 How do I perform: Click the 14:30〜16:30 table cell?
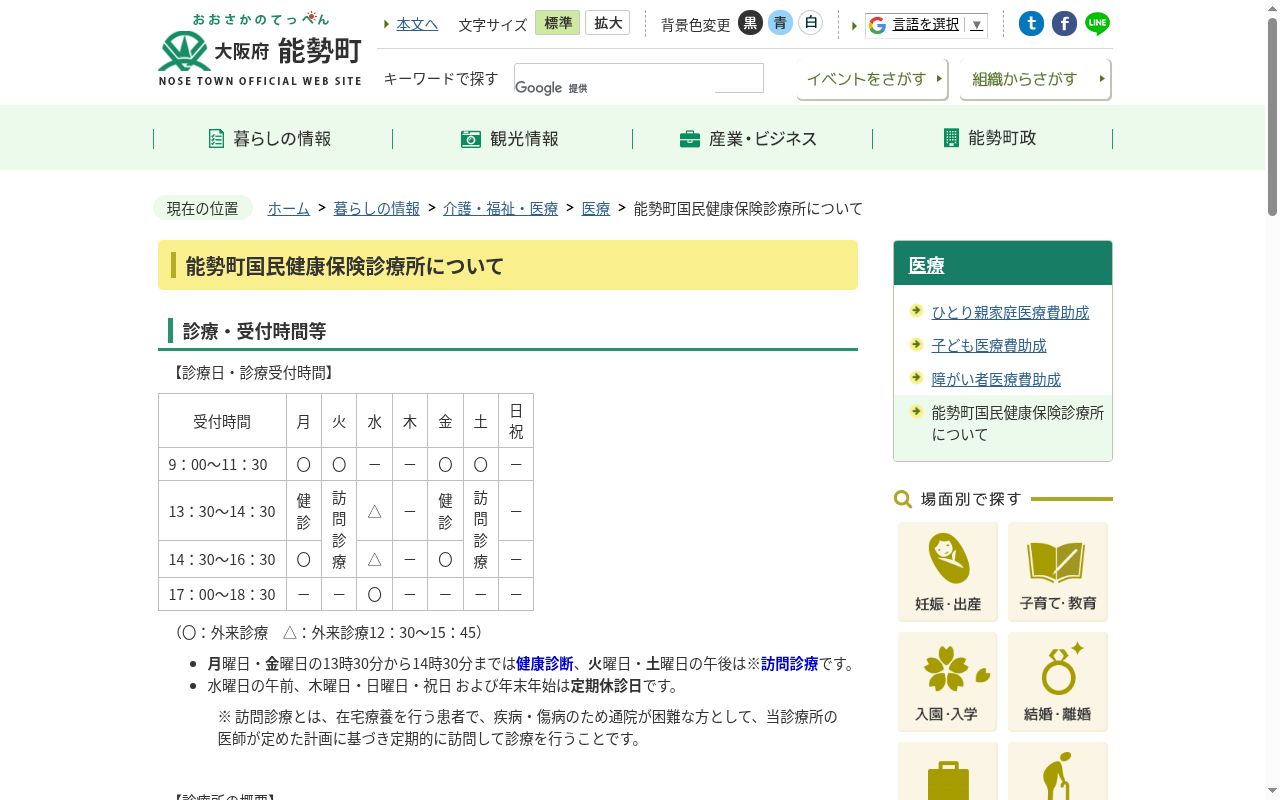[x=222, y=559]
